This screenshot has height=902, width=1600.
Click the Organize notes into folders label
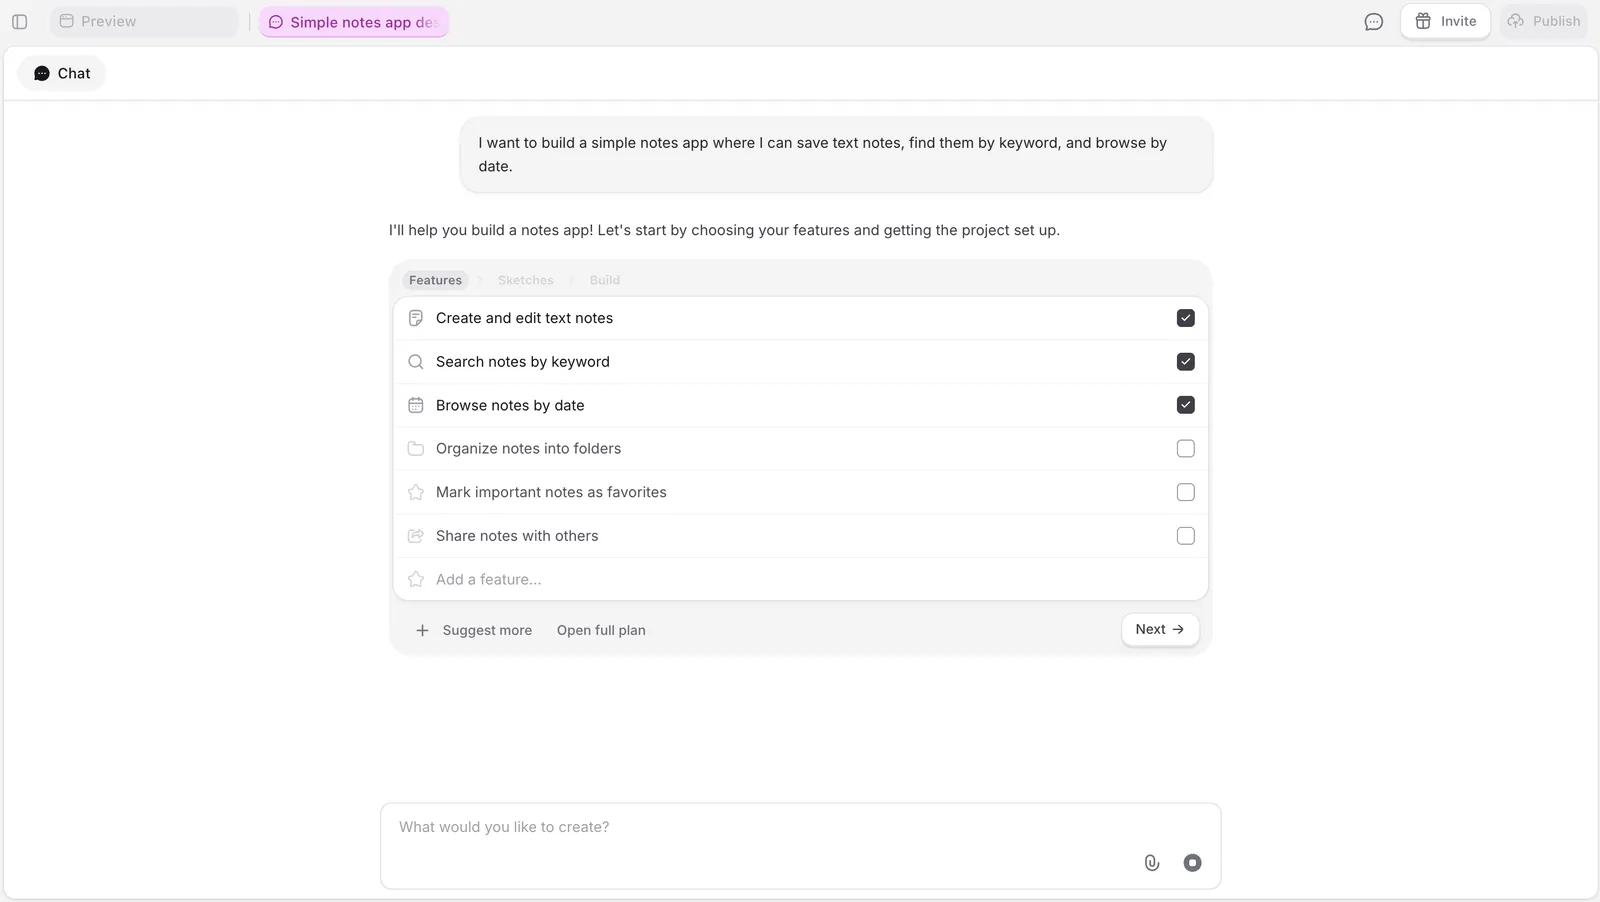click(528, 449)
